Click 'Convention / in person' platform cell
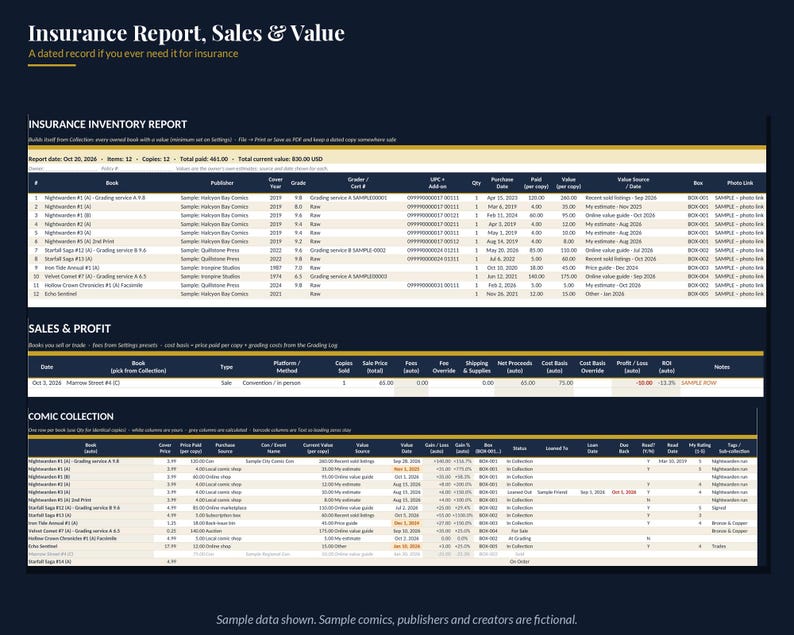 271,383
